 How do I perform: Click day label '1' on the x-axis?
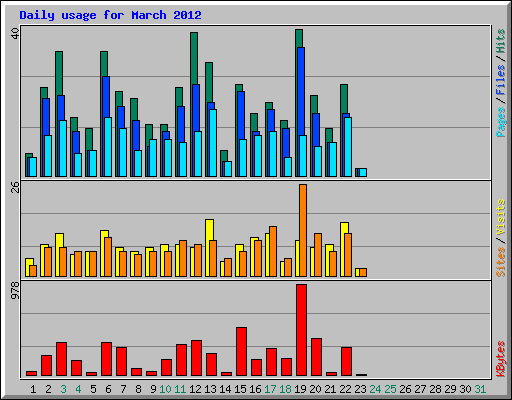click(x=33, y=389)
